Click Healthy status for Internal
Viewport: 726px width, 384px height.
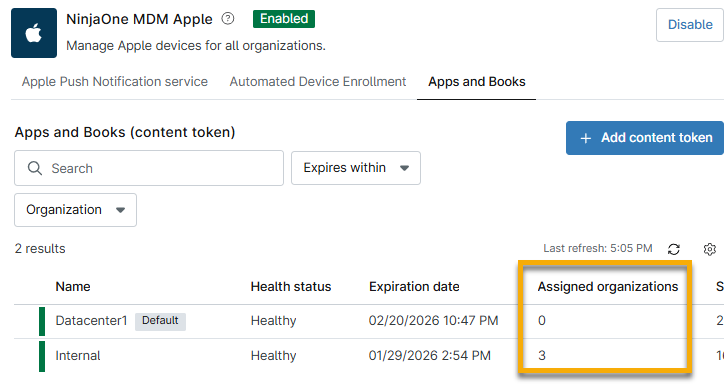tap(273, 356)
